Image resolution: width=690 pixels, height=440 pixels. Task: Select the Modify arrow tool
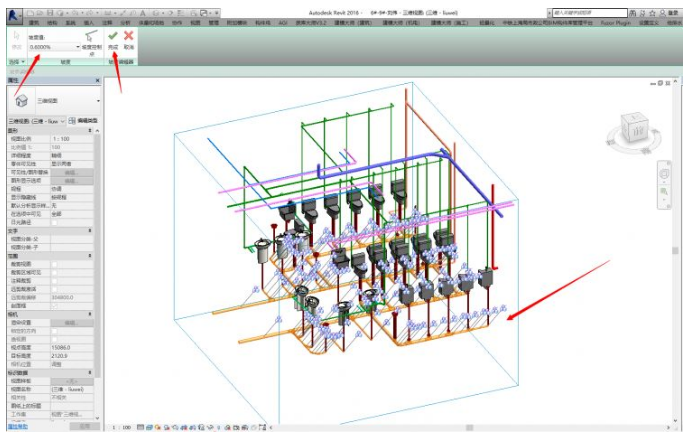15,37
